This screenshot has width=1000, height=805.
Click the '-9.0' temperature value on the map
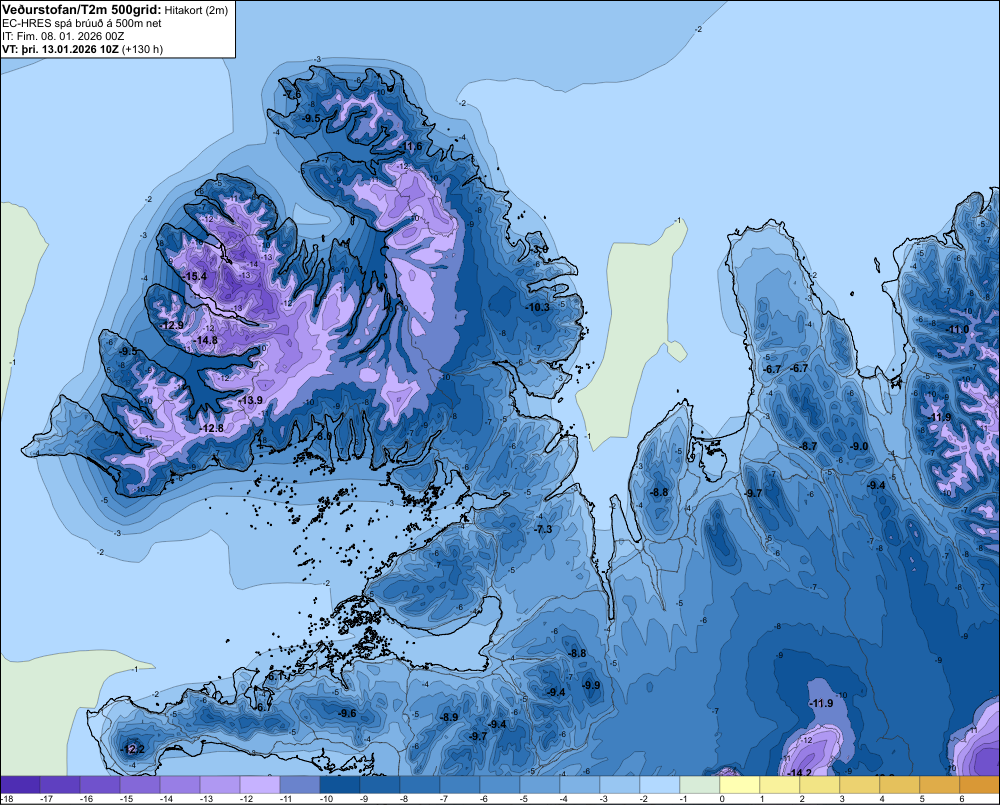tap(860, 447)
